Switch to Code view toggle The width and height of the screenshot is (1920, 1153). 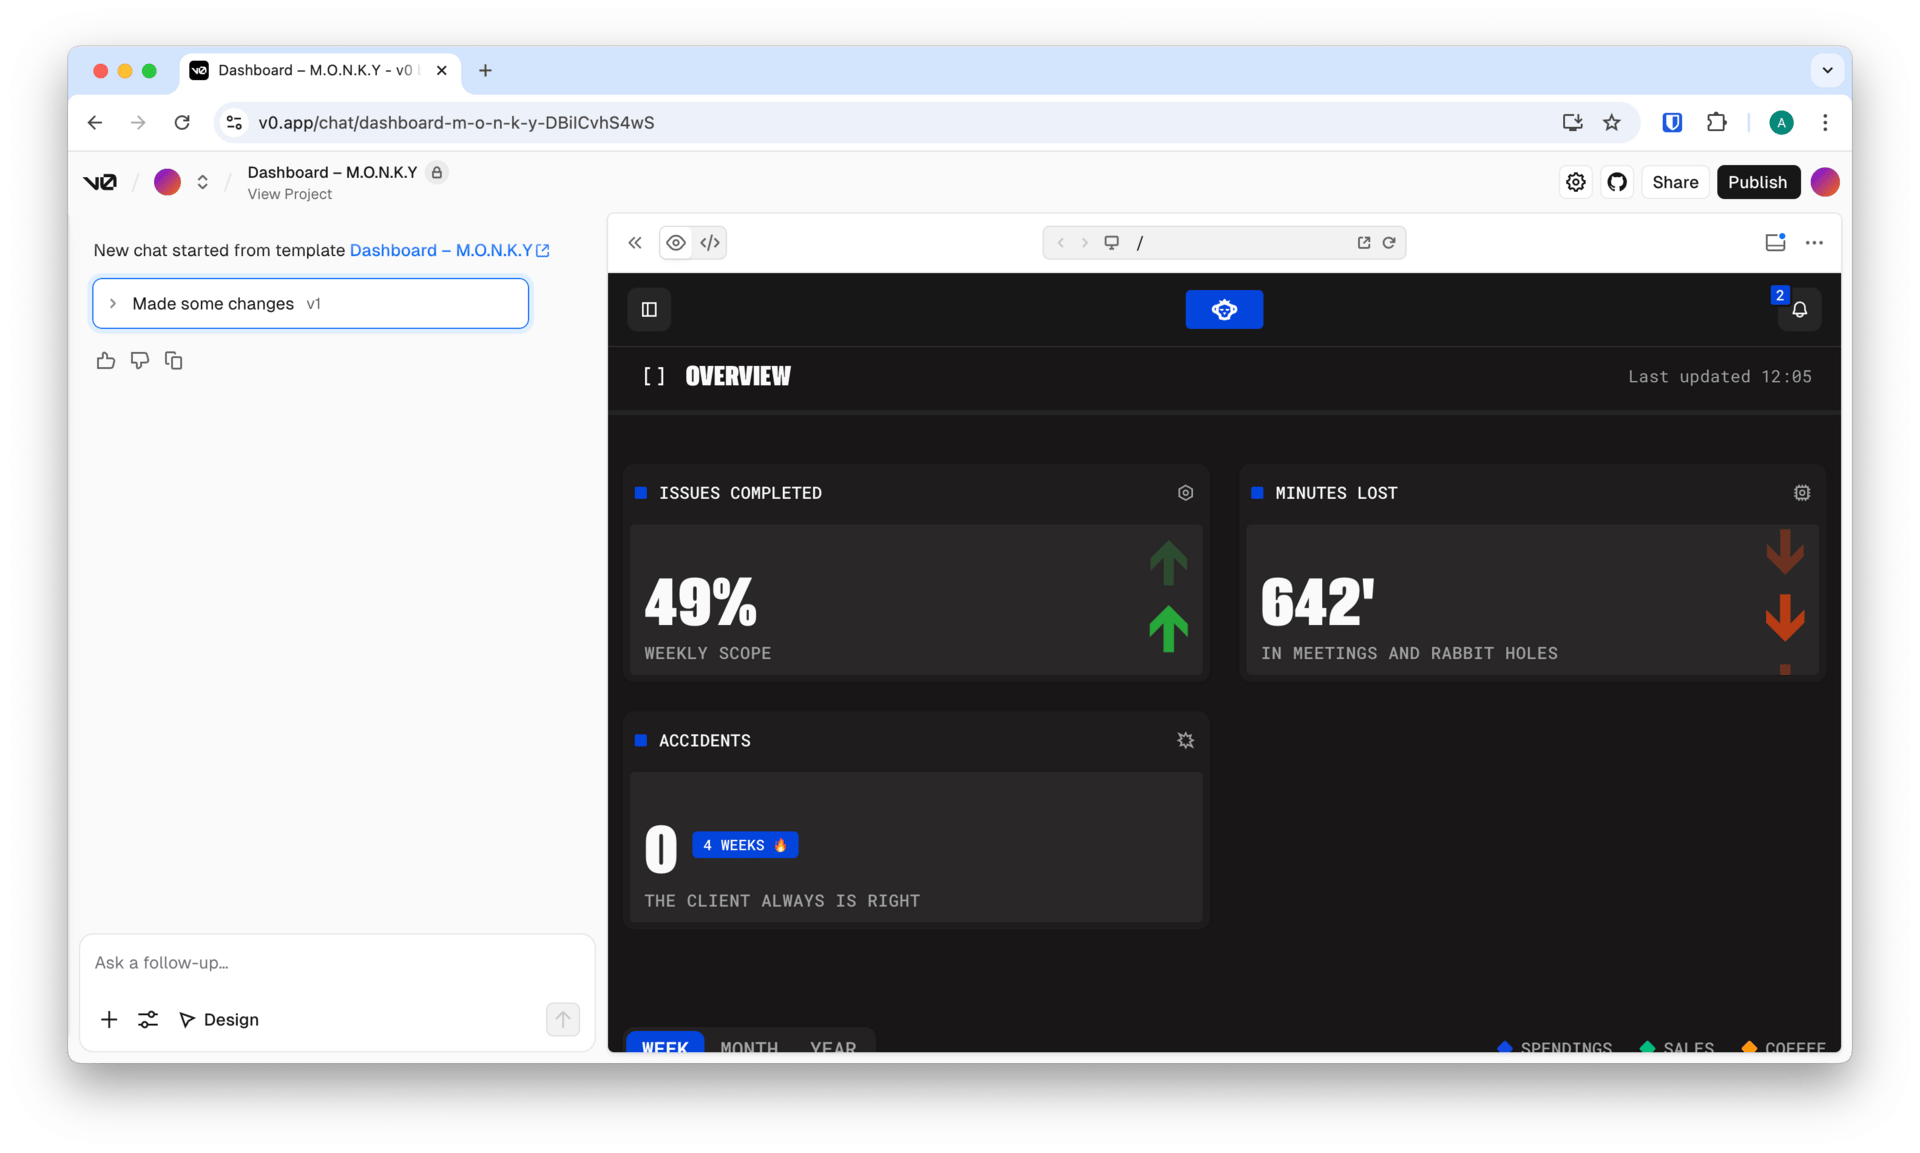click(710, 243)
